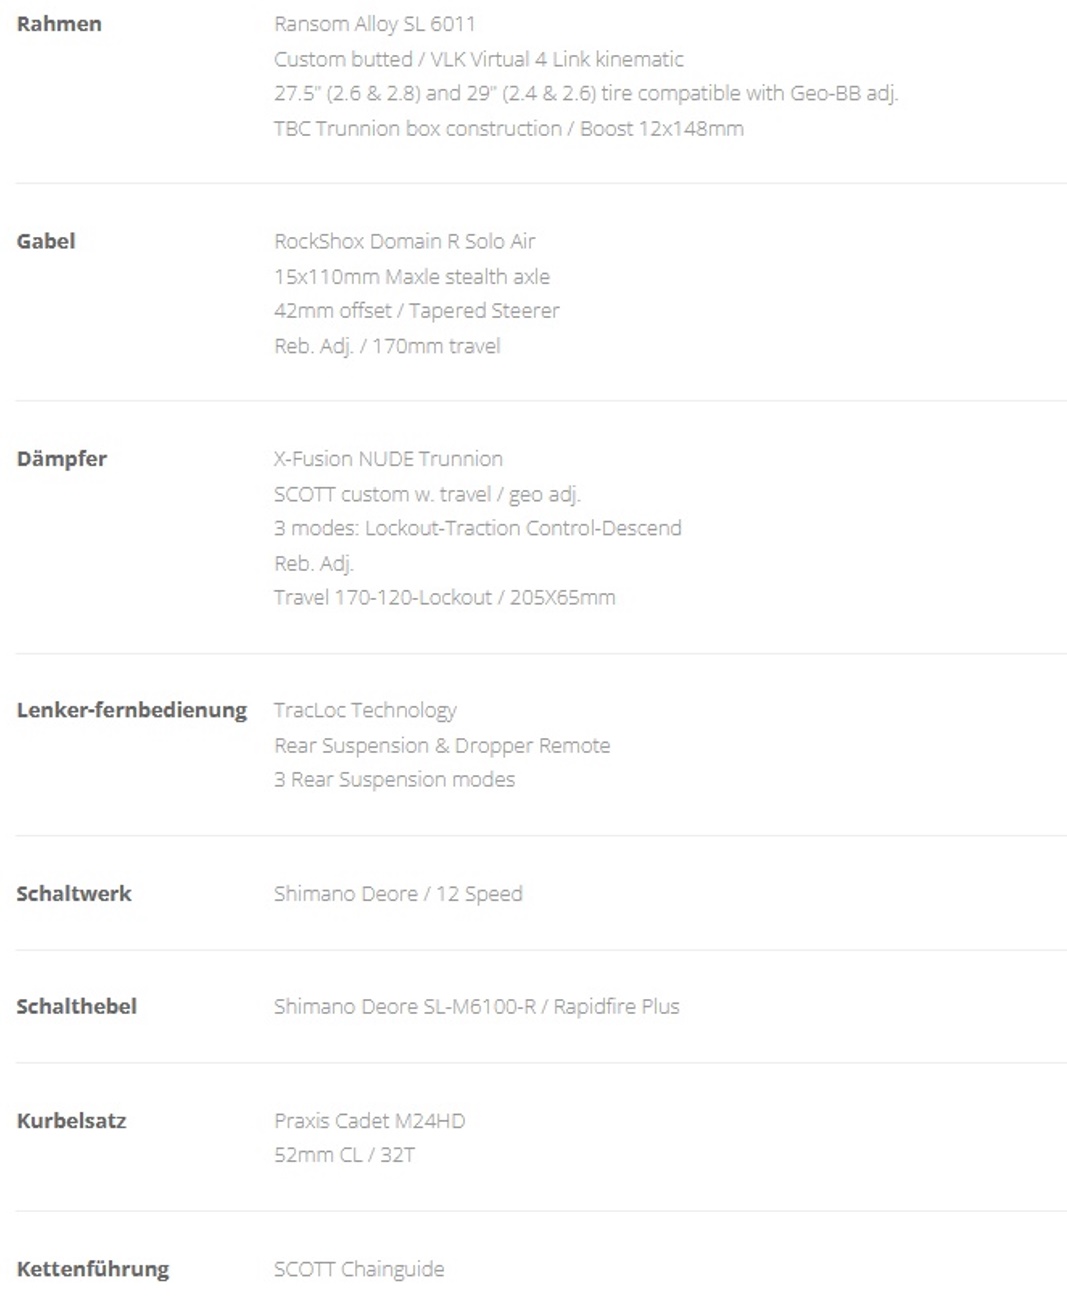Click Rear Suspension & Dropper Remote line
Screen dimensions: 1067x1306
pyautogui.click(x=442, y=746)
